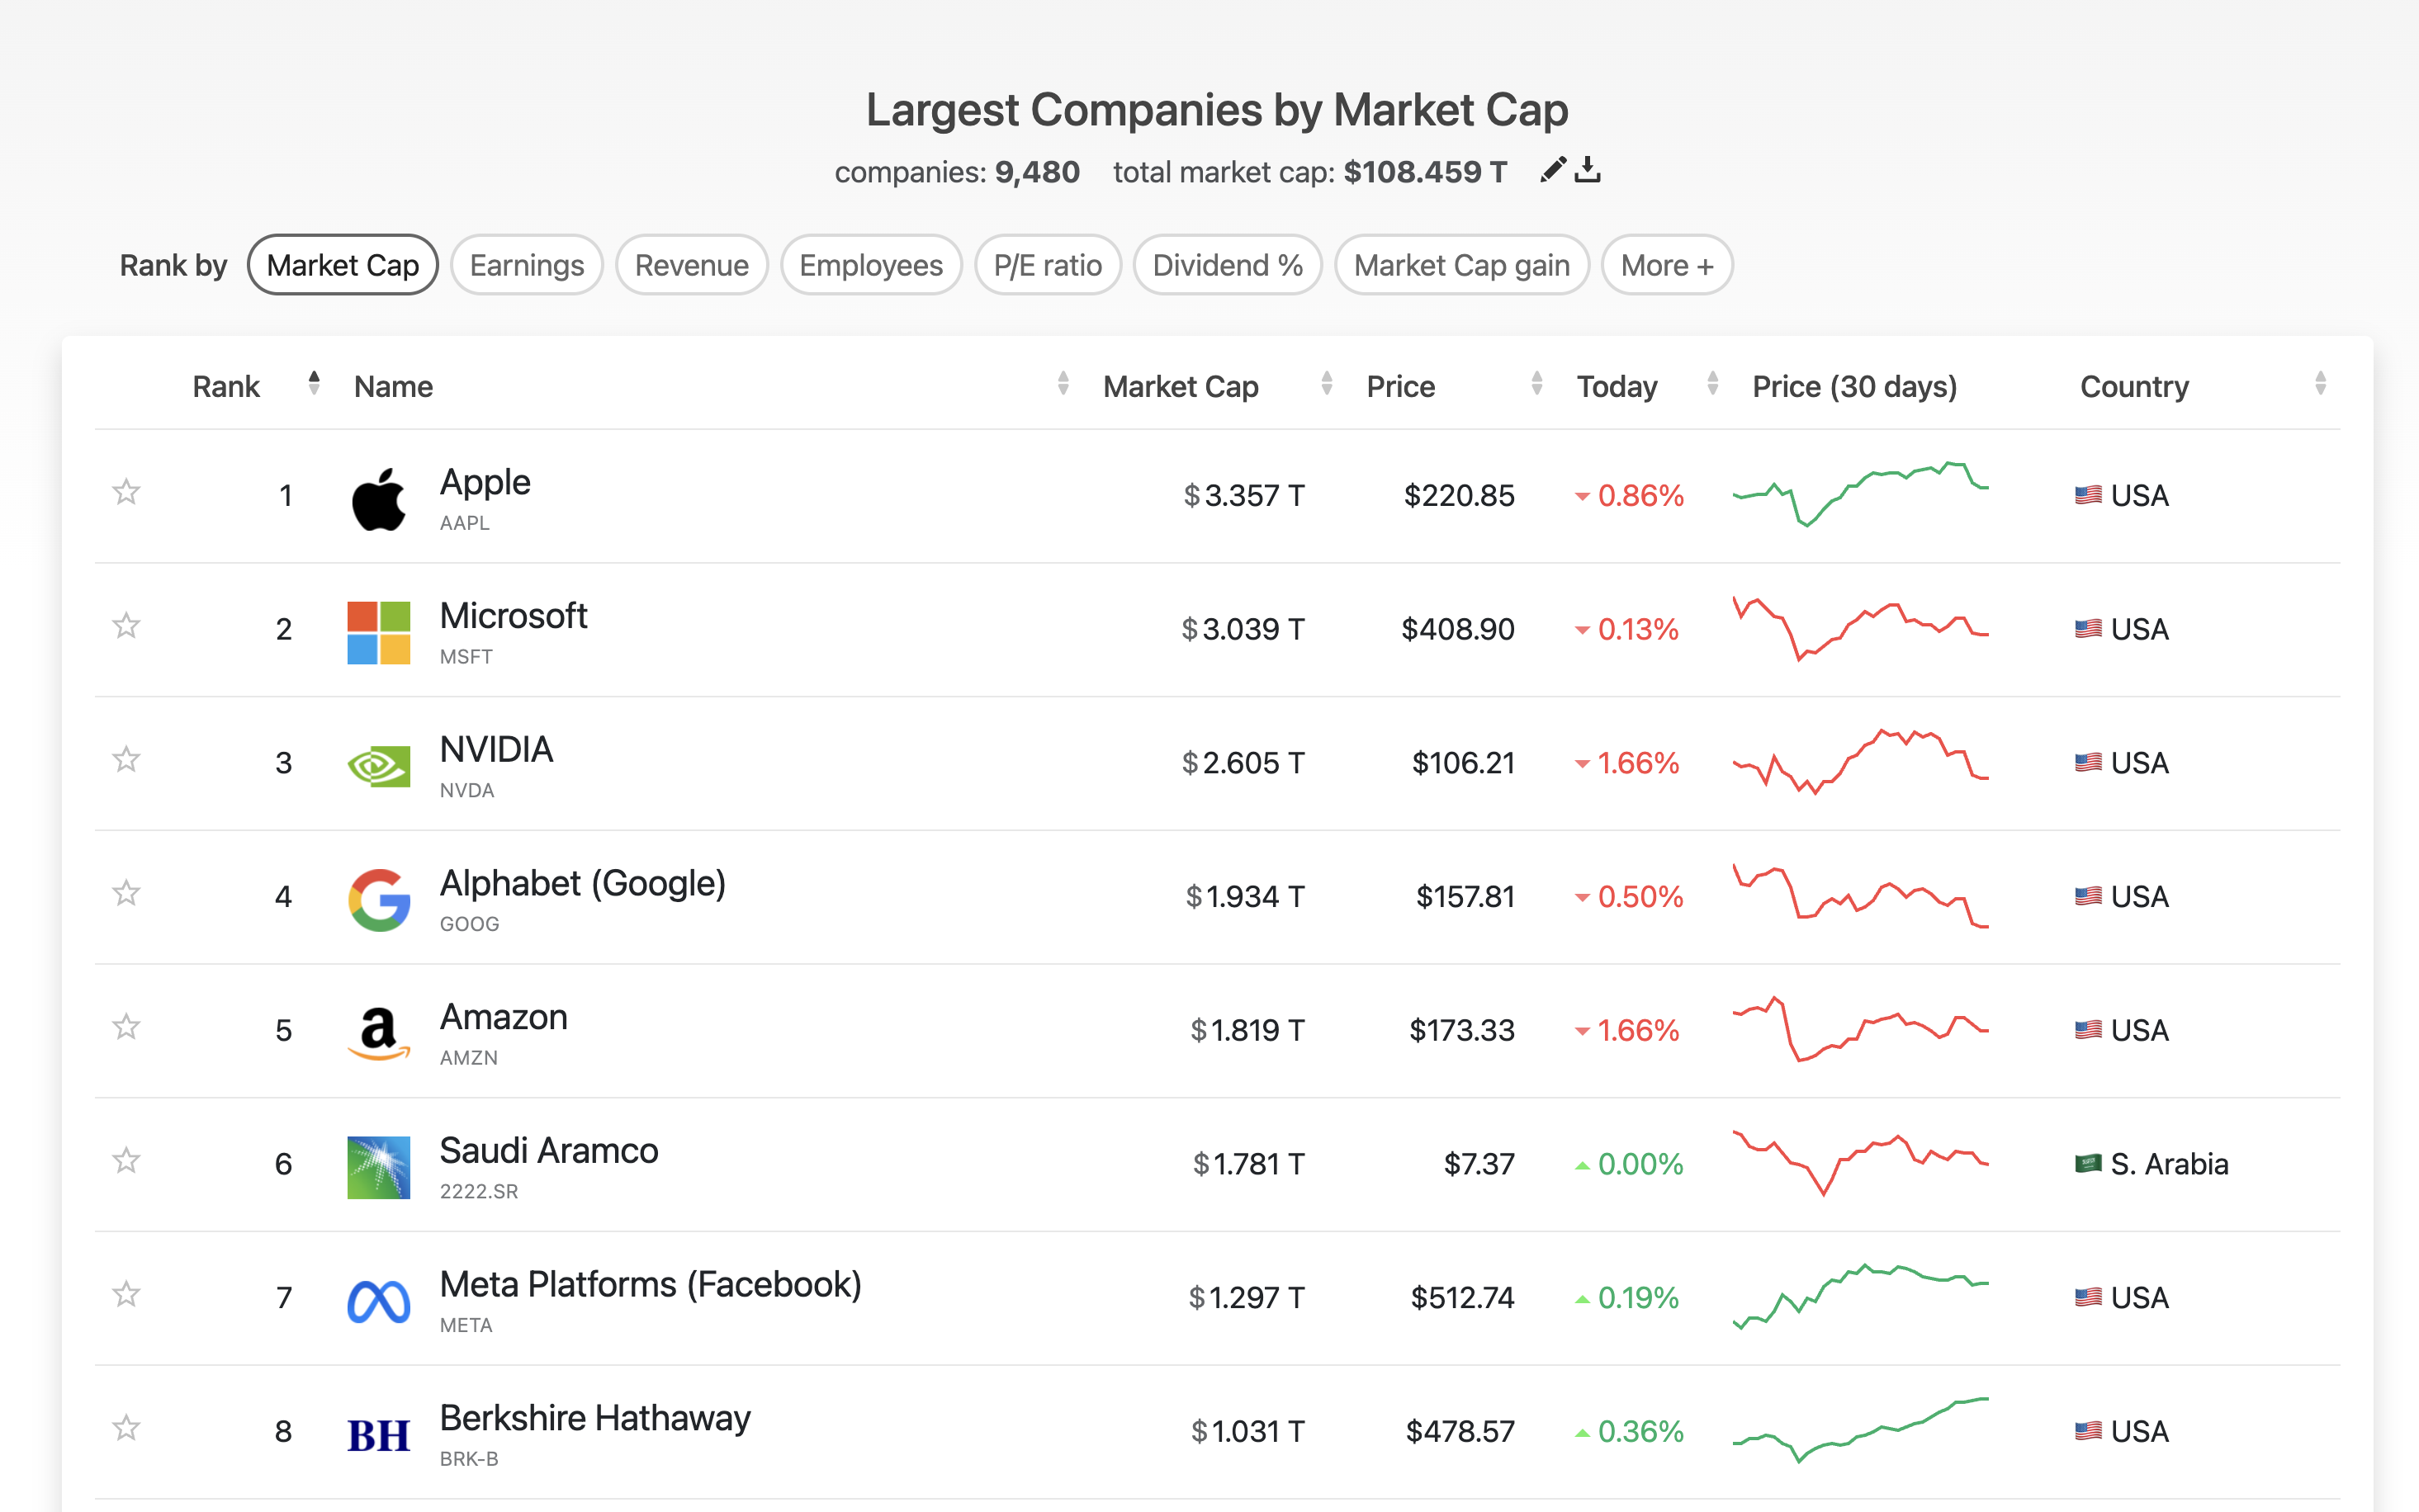Click the S. Arabia country label
Viewport: 2419px width, 1512px height.
click(x=2169, y=1164)
